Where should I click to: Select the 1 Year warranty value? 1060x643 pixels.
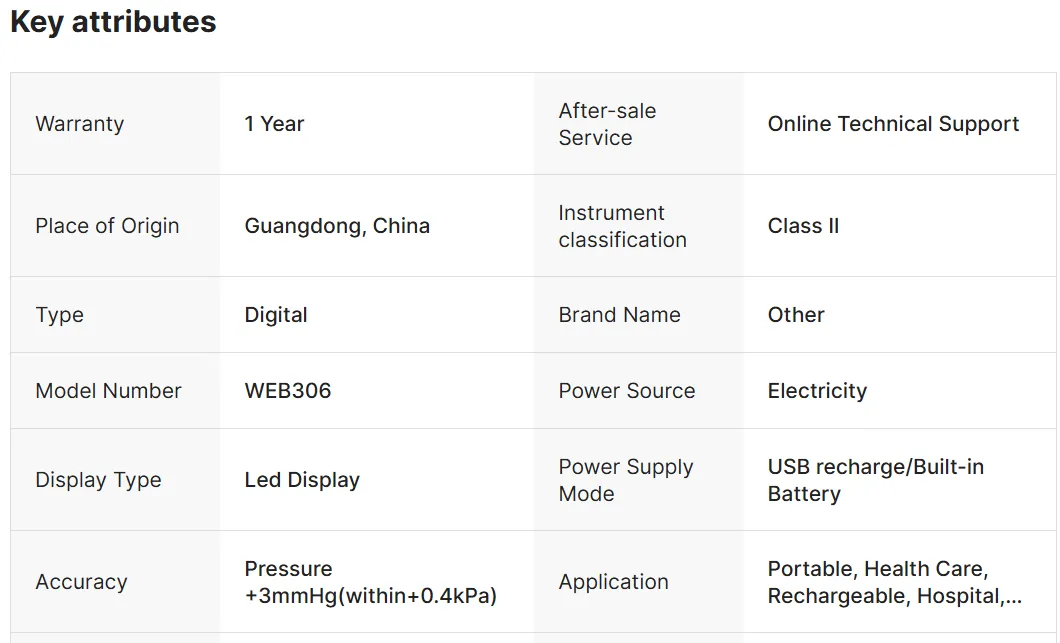click(274, 124)
